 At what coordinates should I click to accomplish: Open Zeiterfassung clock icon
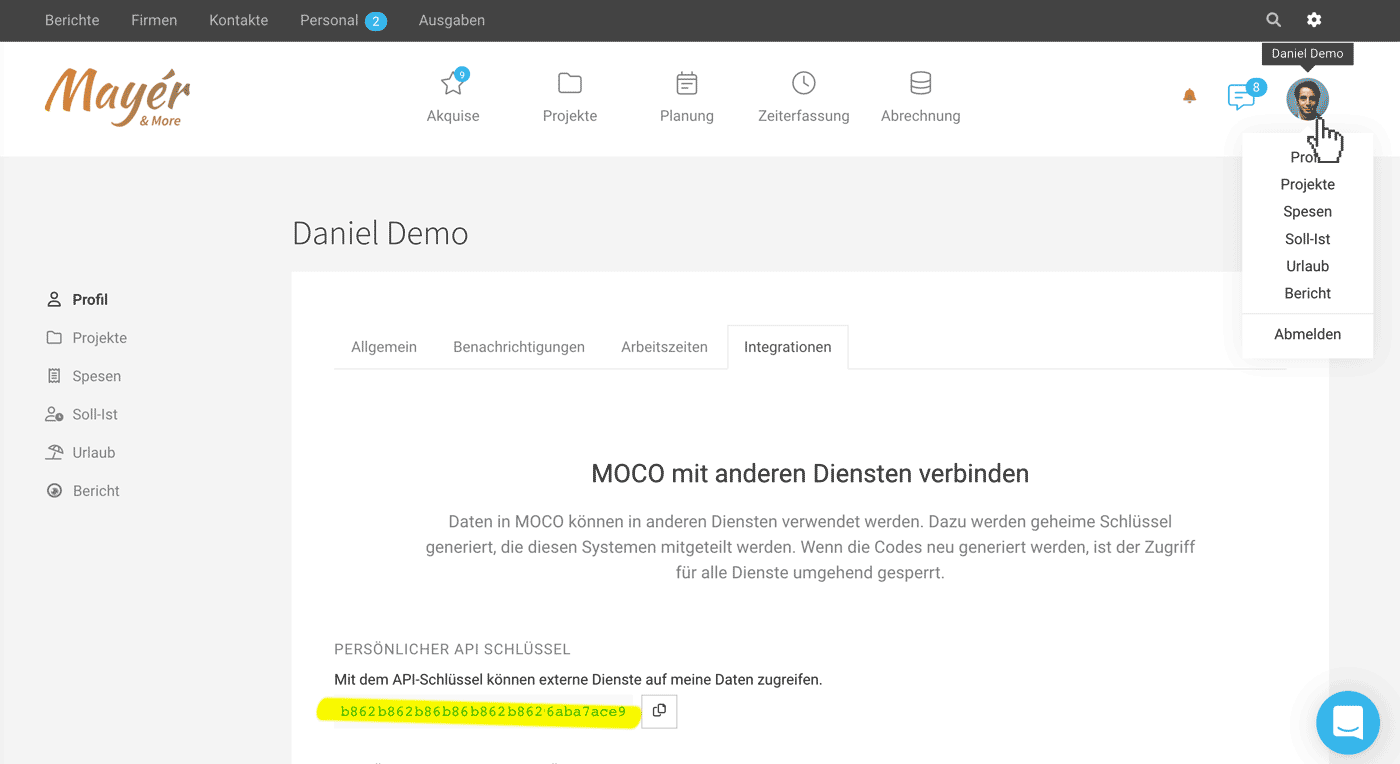point(804,83)
